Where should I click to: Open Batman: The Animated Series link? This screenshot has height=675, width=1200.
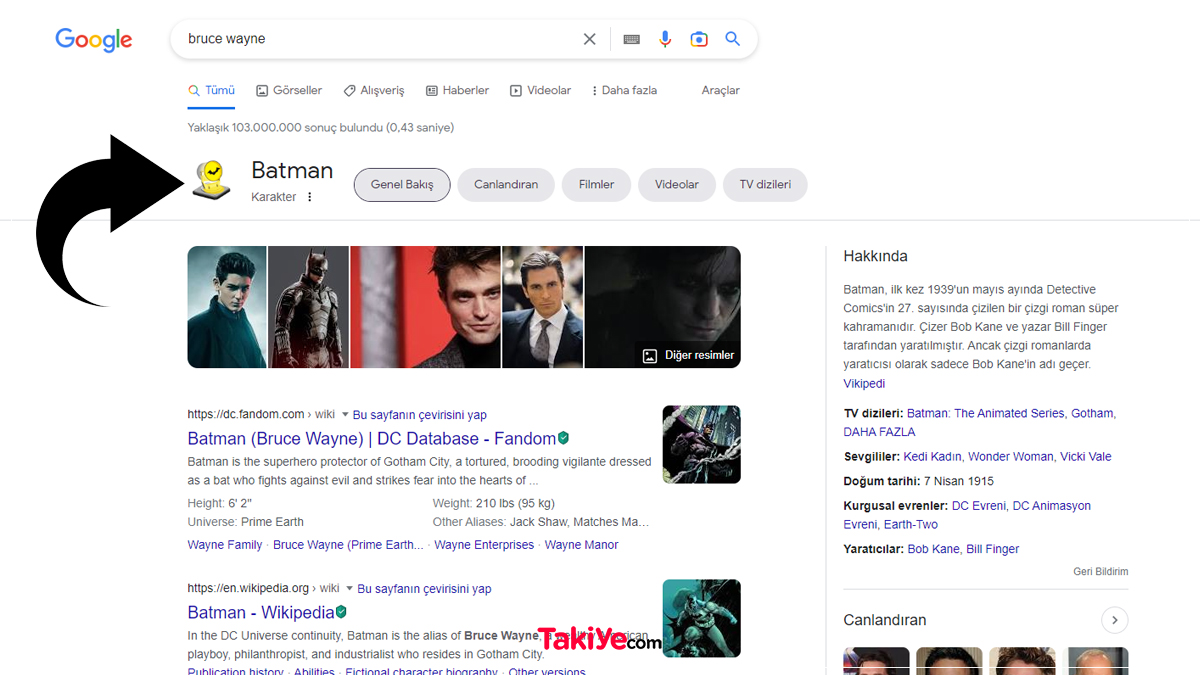tap(985, 413)
